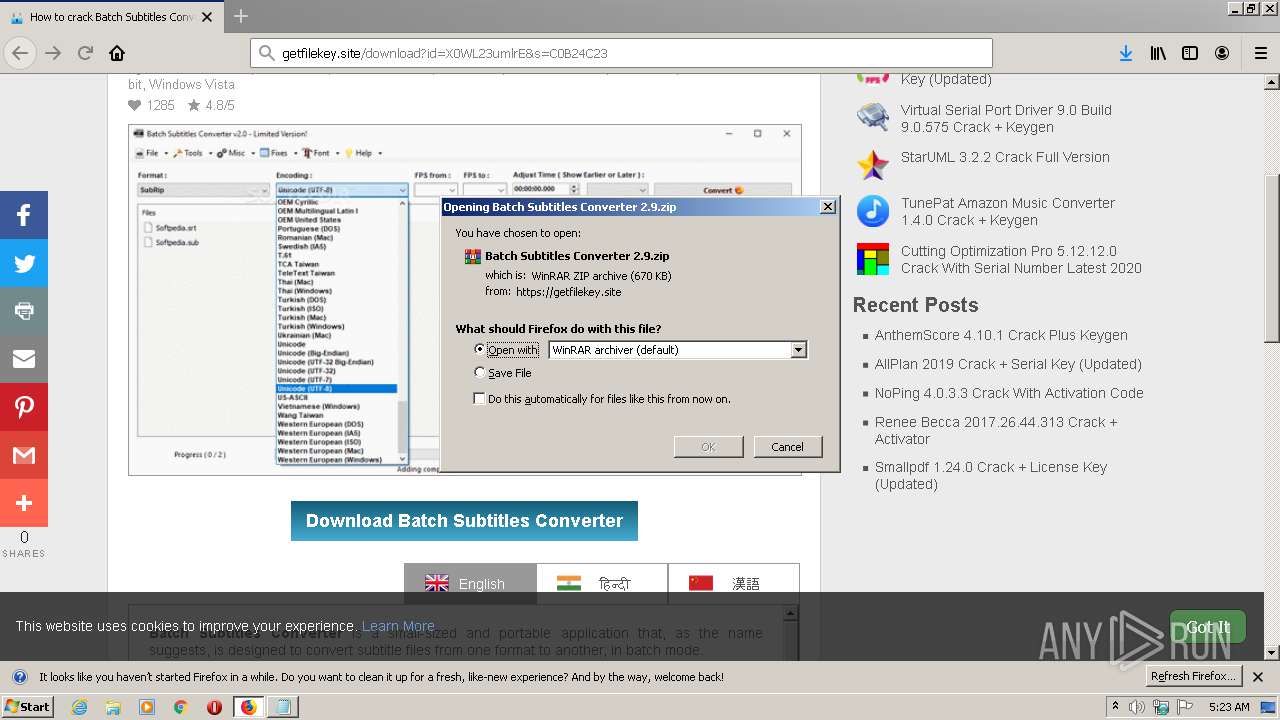Open TunePat Amazon Music Converter link
This screenshot has height=720, width=1280.
1007,211
